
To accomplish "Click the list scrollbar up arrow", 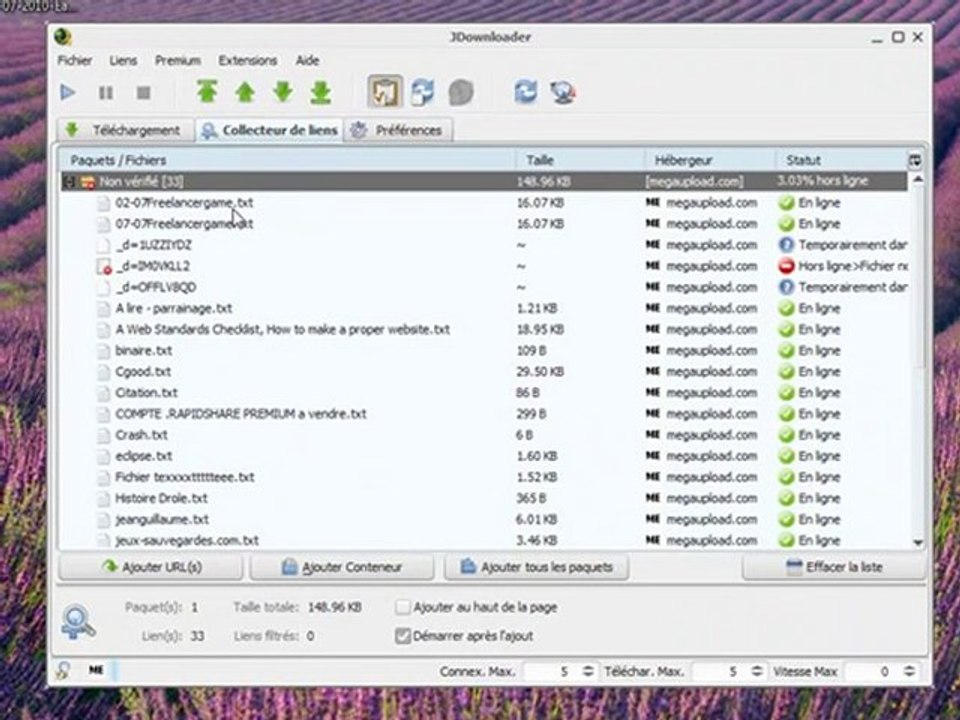I will coord(918,179).
